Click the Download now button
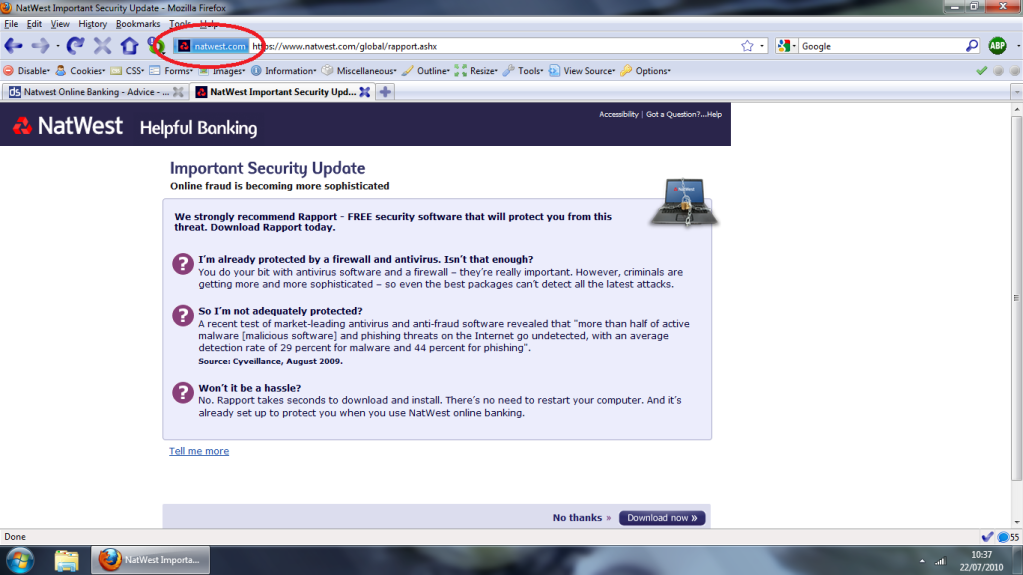Screen dimensions: 1023x575 662,518
